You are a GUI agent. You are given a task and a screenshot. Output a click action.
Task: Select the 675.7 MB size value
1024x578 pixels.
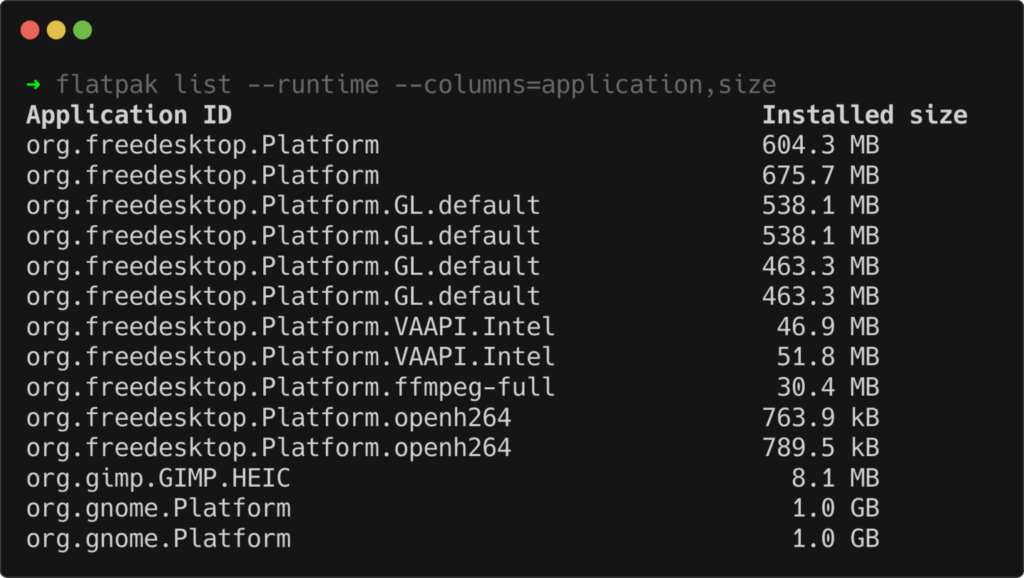tap(820, 176)
